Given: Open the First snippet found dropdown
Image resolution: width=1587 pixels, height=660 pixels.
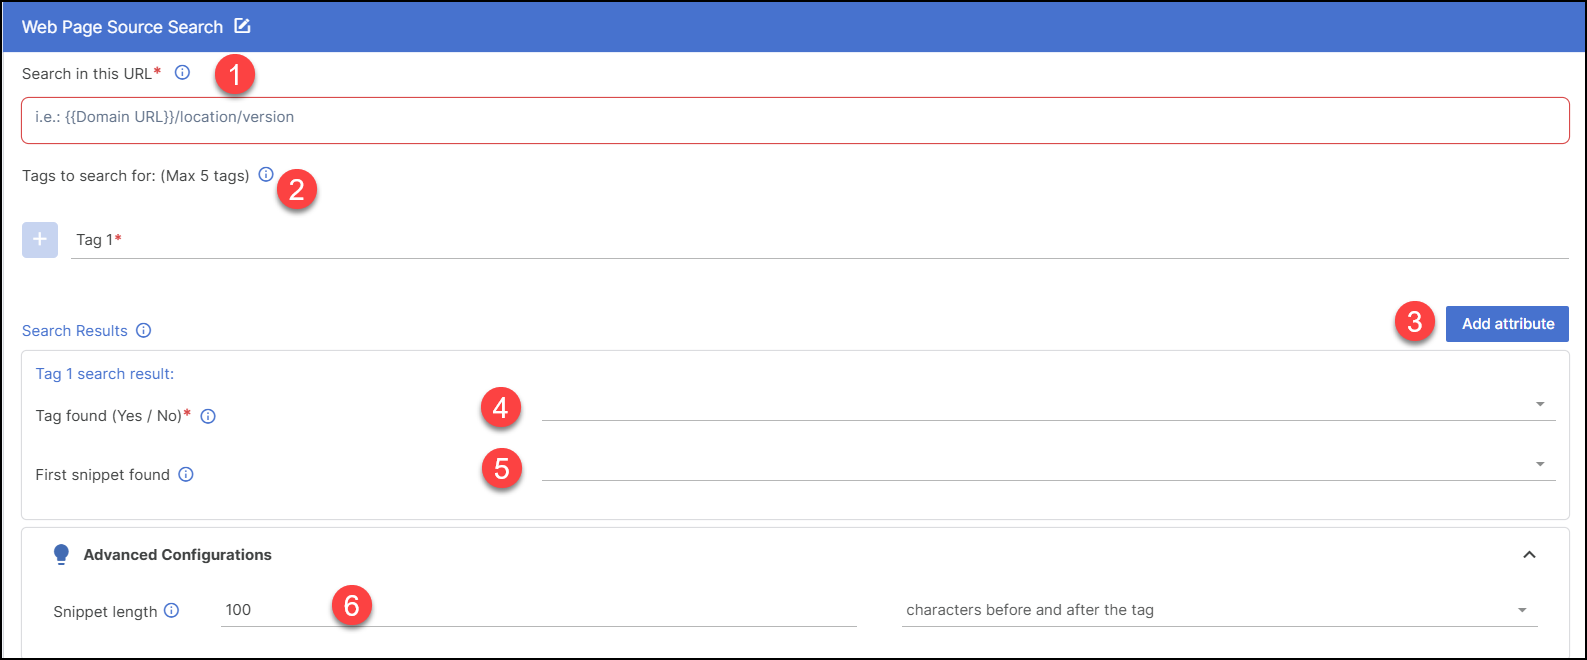Looking at the screenshot, I should pyautogui.click(x=1540, y=463).
